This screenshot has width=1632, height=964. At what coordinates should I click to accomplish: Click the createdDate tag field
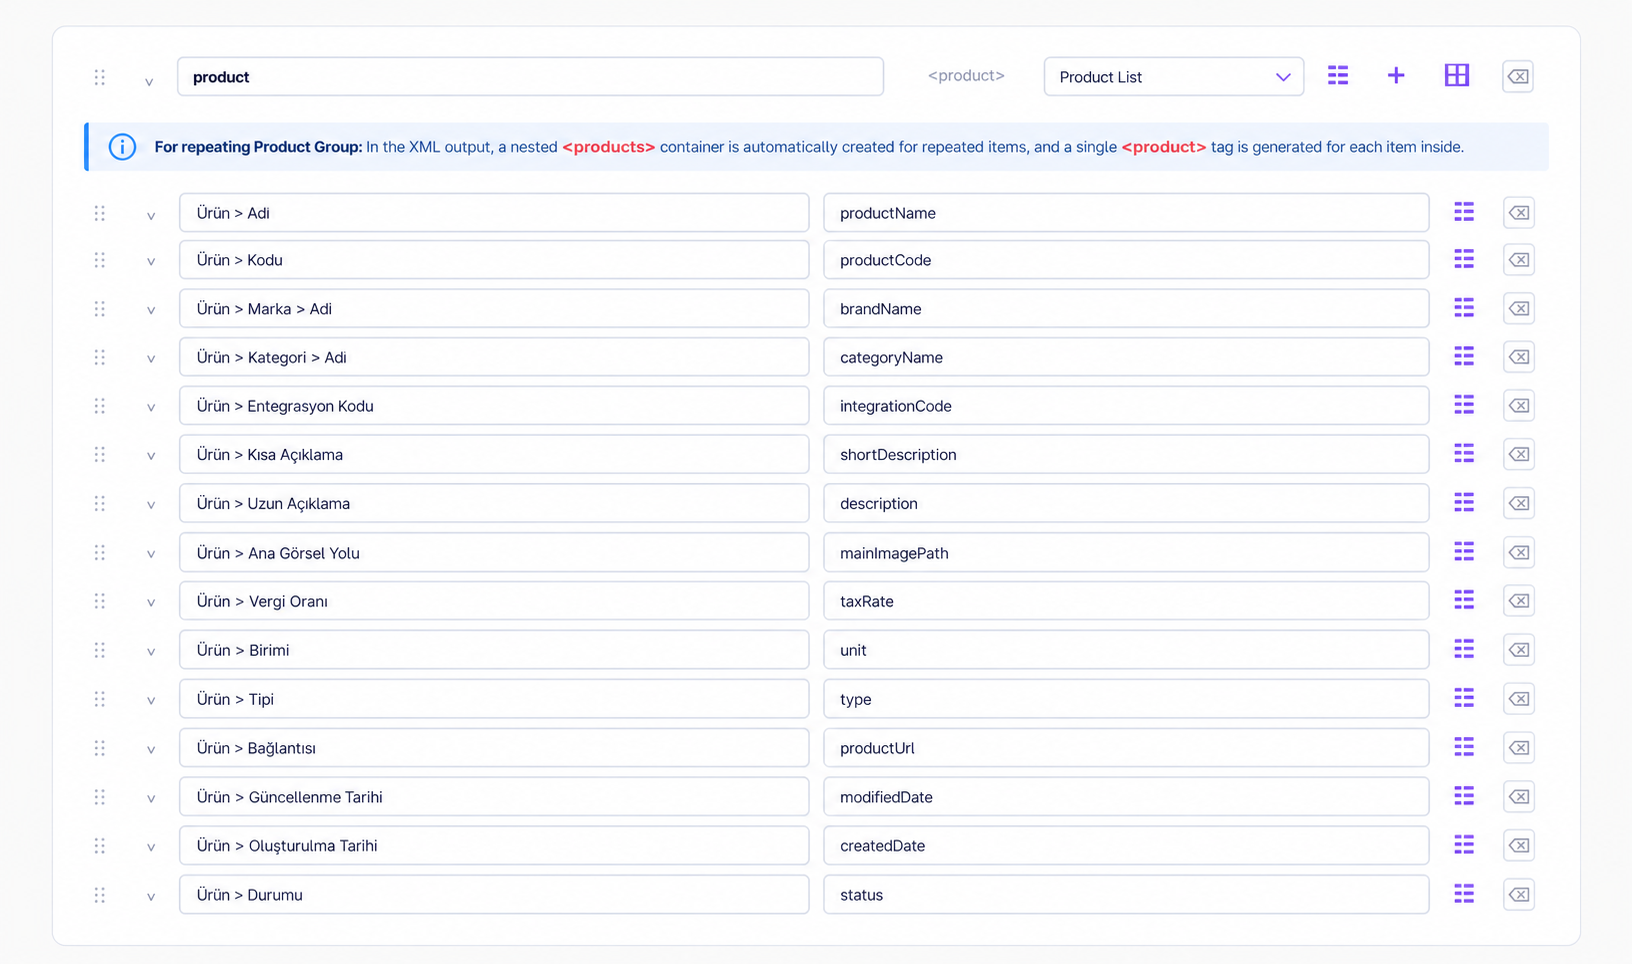tap(1126, 846)
